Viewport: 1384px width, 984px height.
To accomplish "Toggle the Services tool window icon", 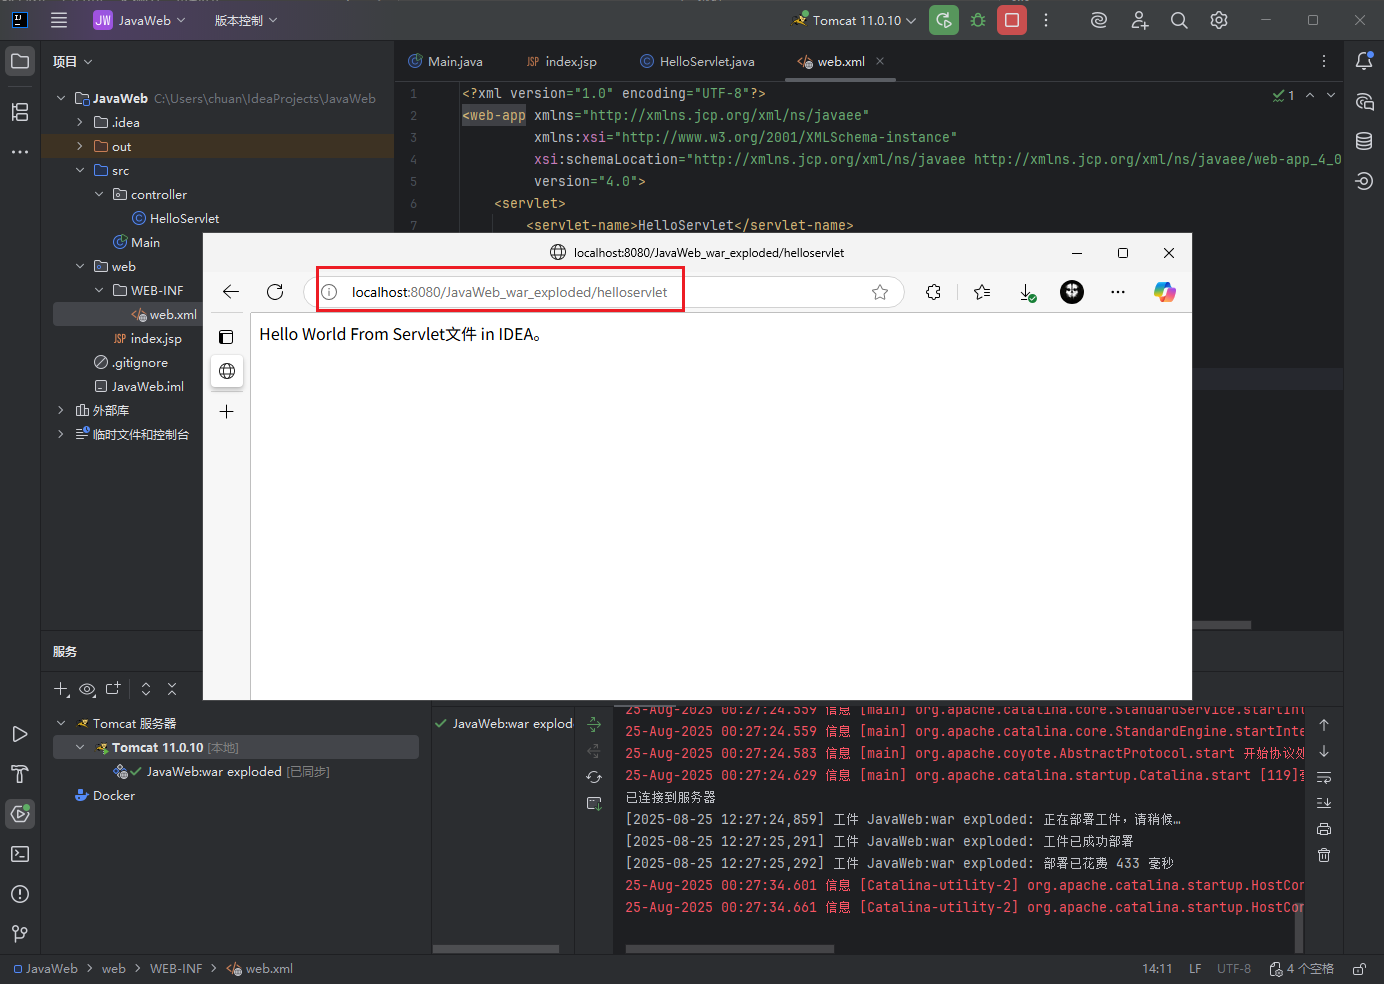I will (x=20, y=814).
